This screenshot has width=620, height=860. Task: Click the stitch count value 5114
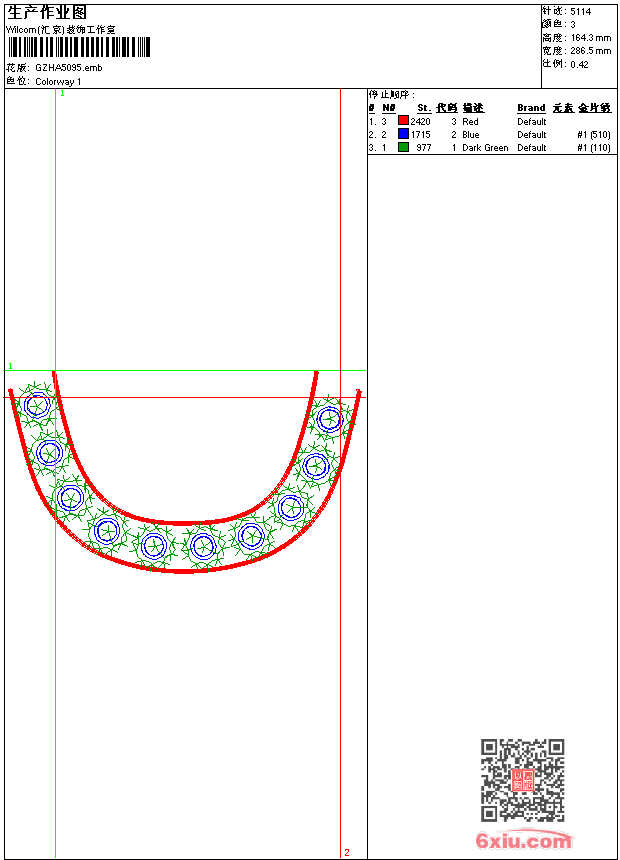point(580,12)
